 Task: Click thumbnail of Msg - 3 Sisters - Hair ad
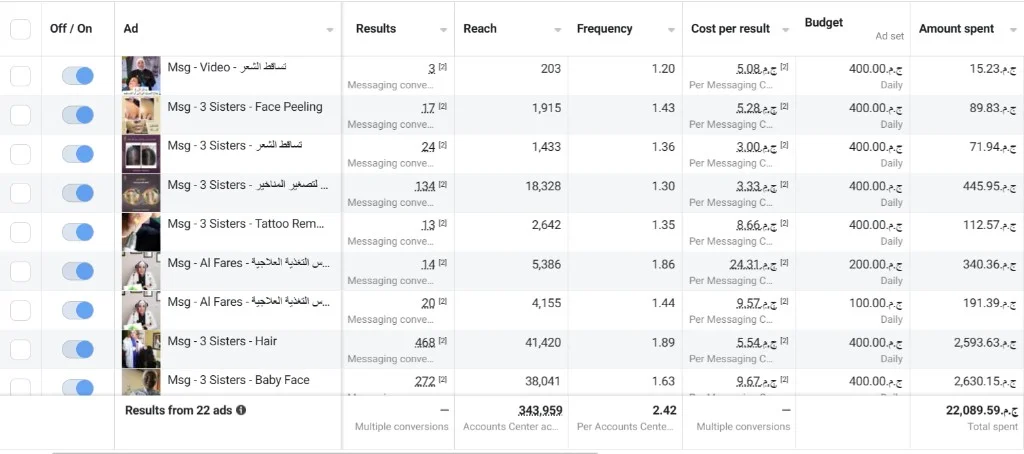tap(141, 349)
